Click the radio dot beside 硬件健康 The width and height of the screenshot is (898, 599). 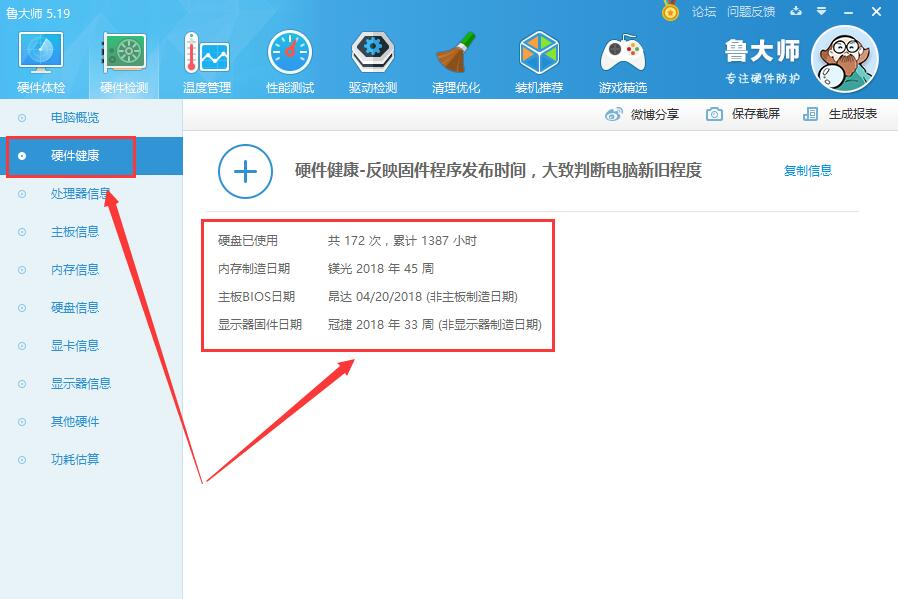(x=22, y=156)
